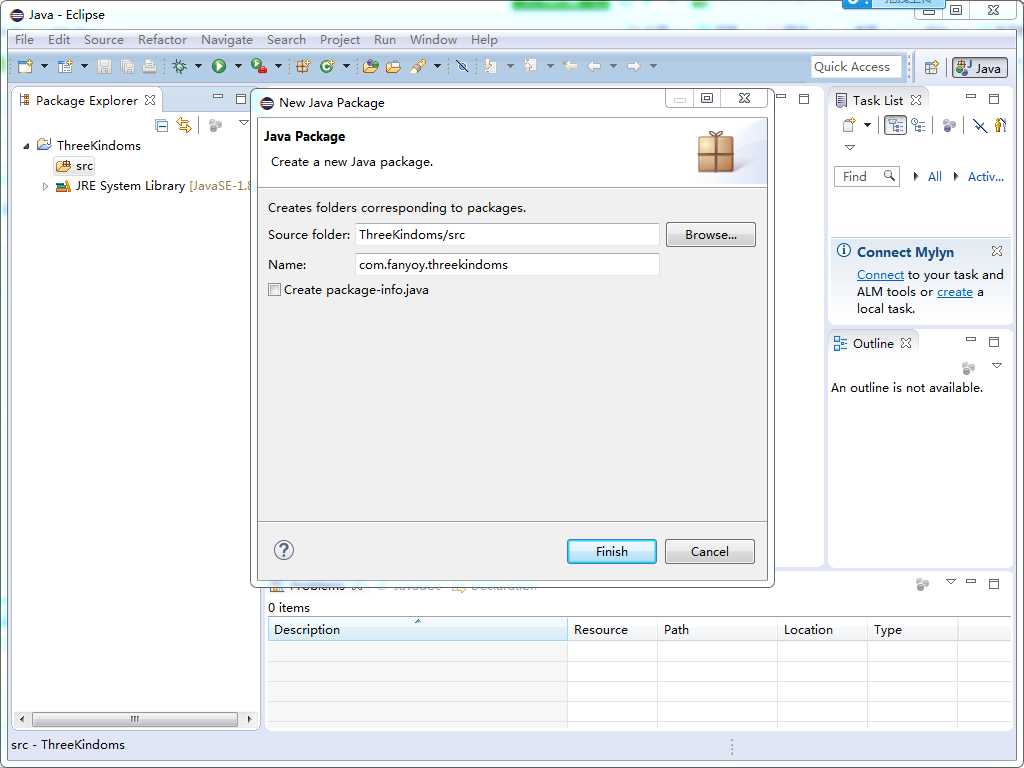Click Package Explorer horizontal scrollbar thumb

(x=135, y=719)
